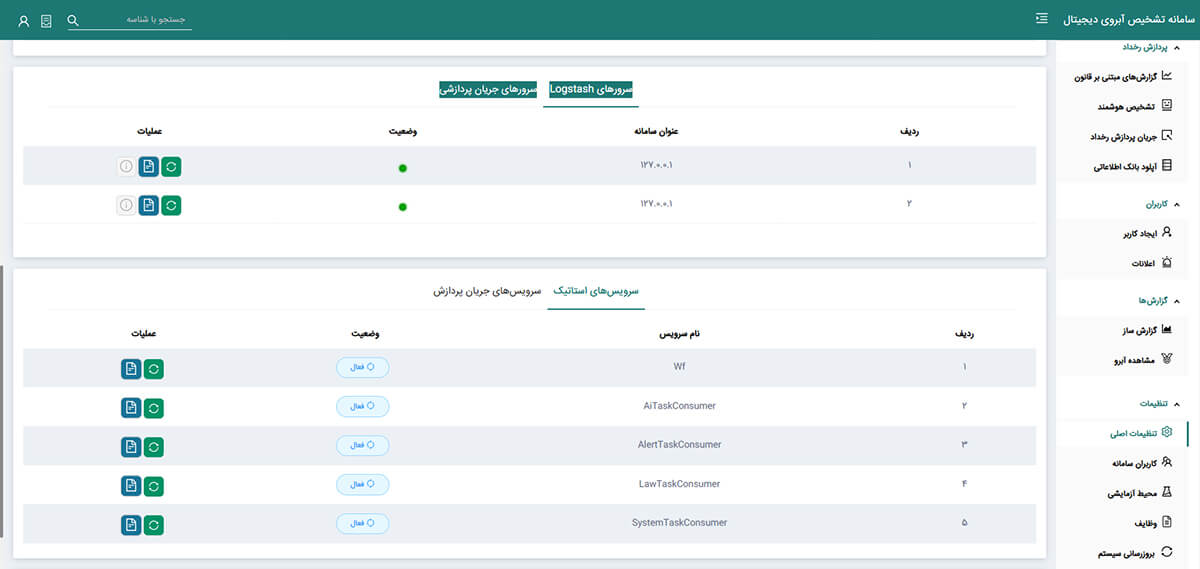Click the refresh icon for Wf service

pos(153,368)
